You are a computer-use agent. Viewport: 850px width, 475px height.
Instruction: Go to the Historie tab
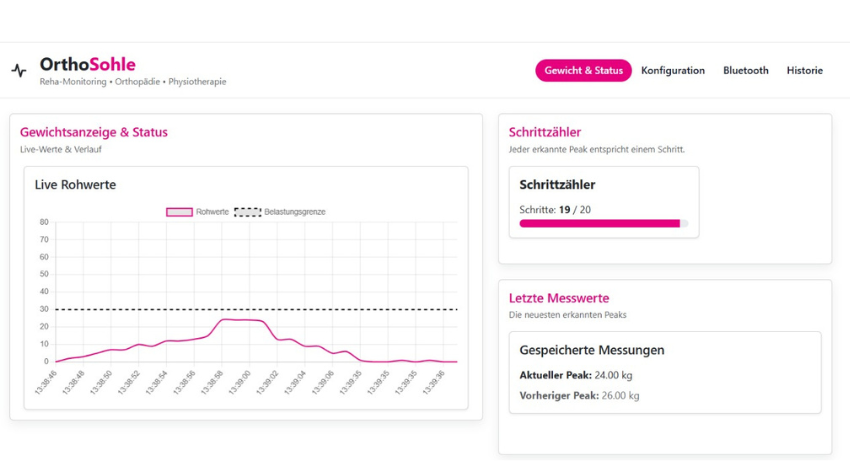(804, 71)
